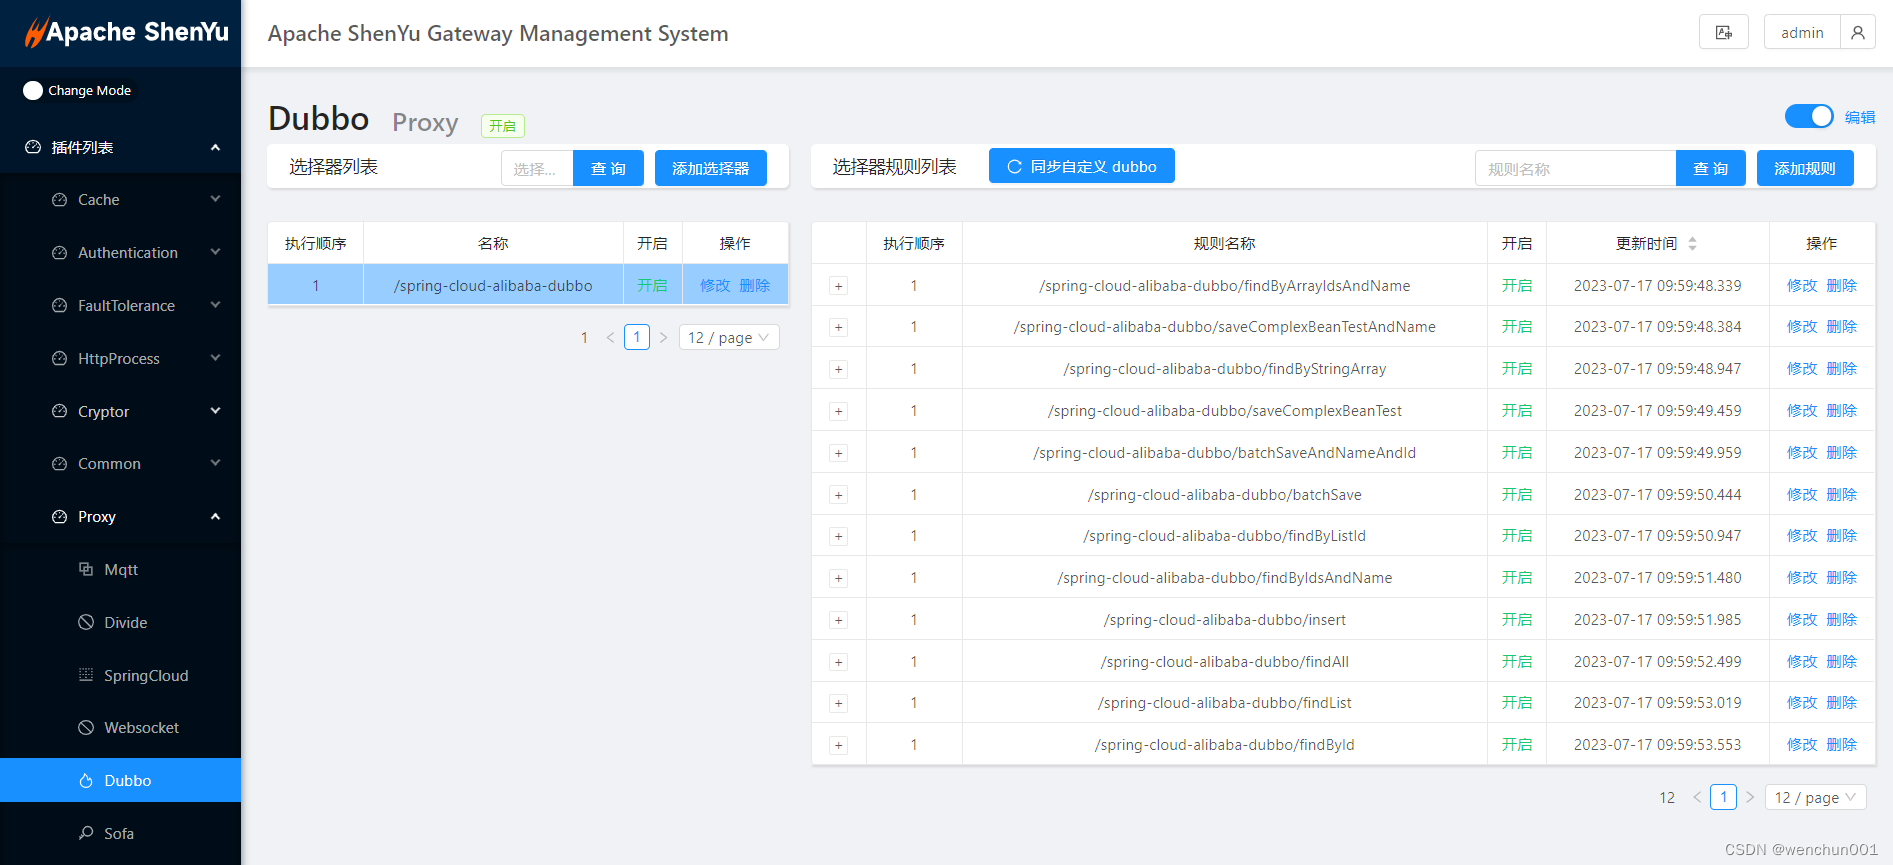Image resolution: width=1893 pixels, height=865 pixels.
Task: Open selector list page size dropdown
Action: click(x=729, y=338)
